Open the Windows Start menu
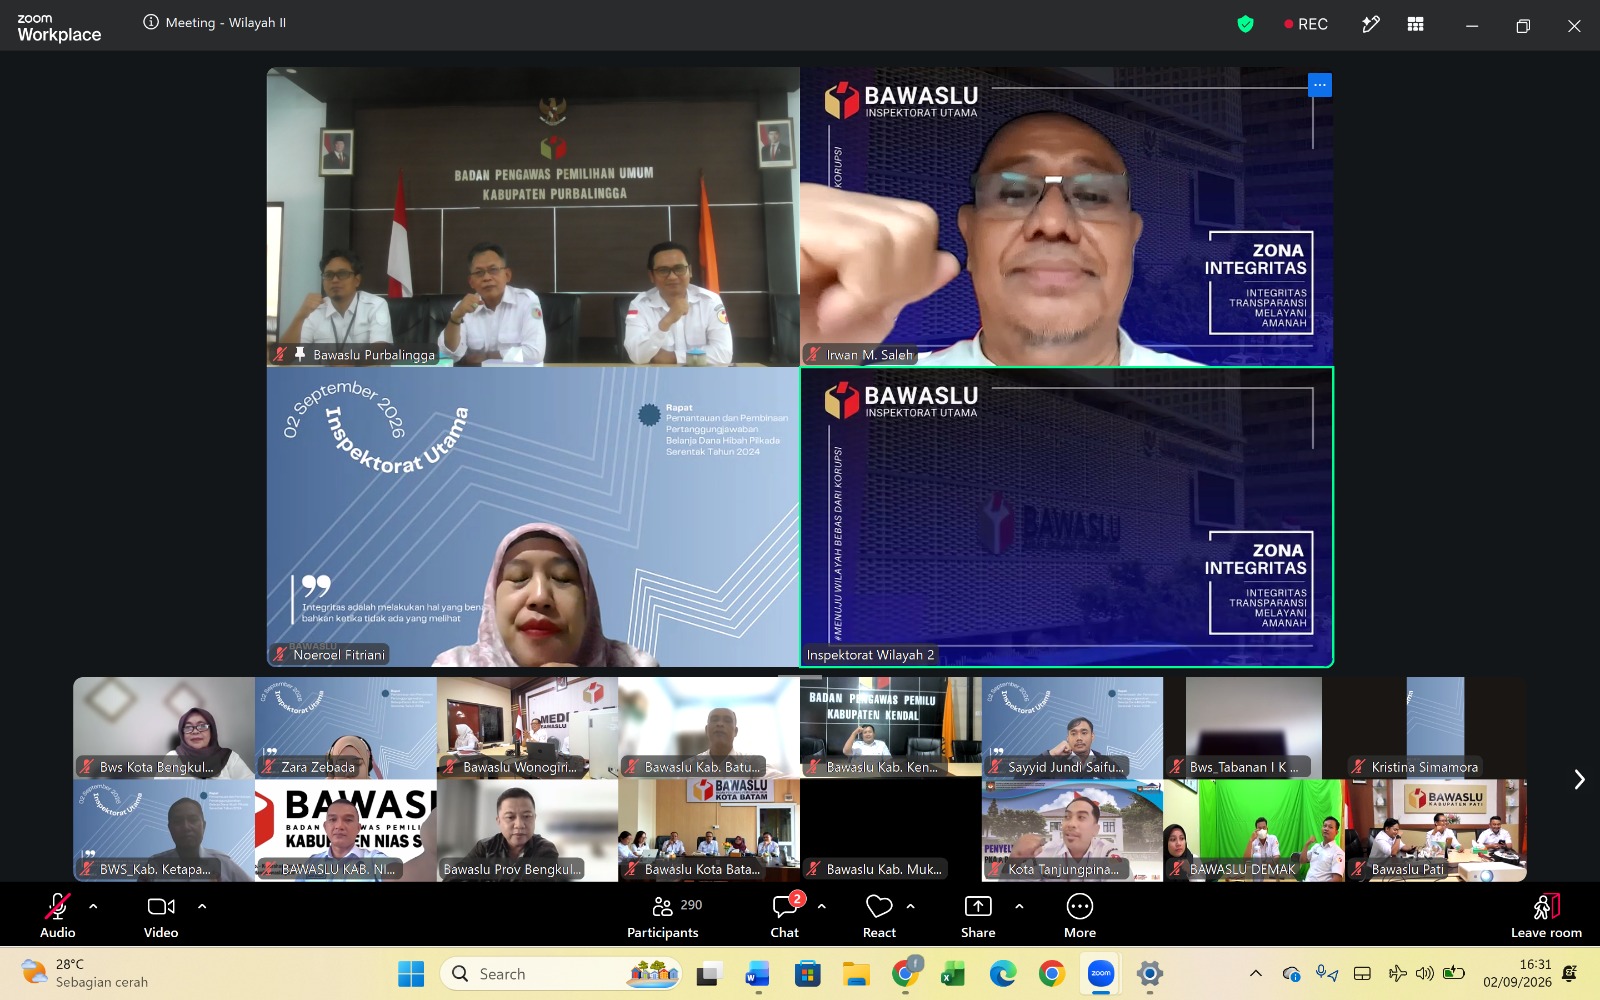Screen dimensions: 1600x1000 [x=411, y=973]
